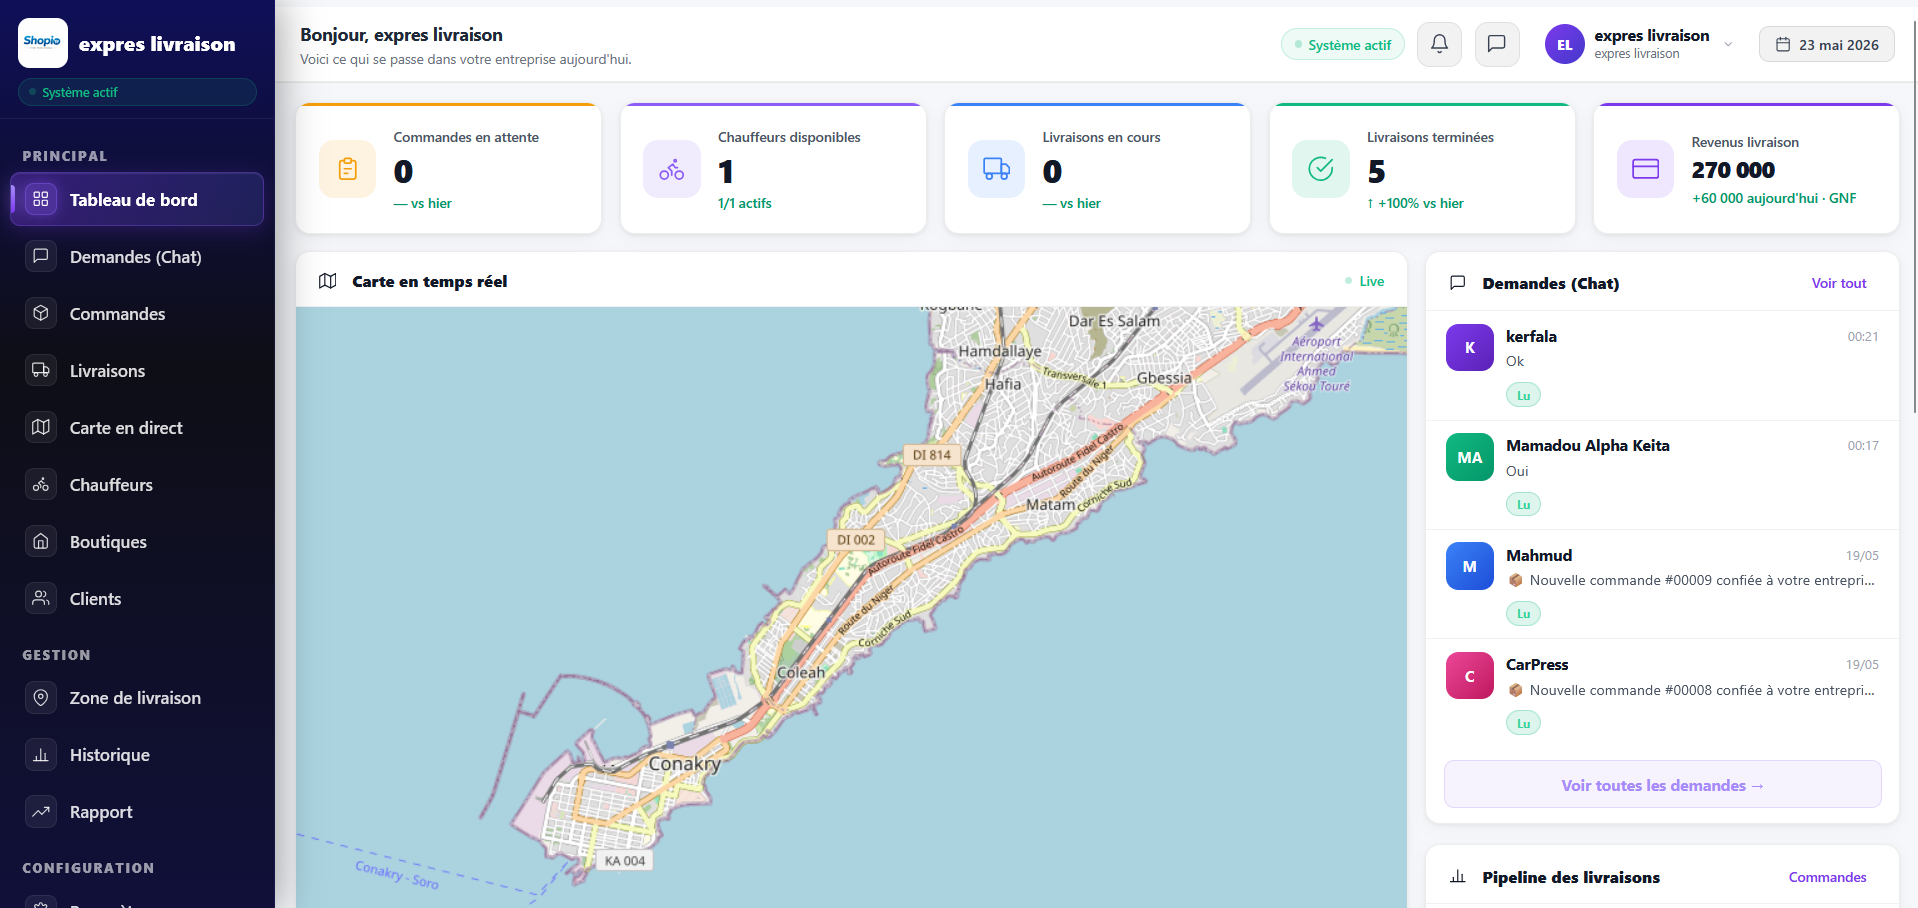The height and width of the screenshot is (908, 1918).
Task: Click Commandes link in Pipeline des livraisons
Action: click(x=1827, y=877)
